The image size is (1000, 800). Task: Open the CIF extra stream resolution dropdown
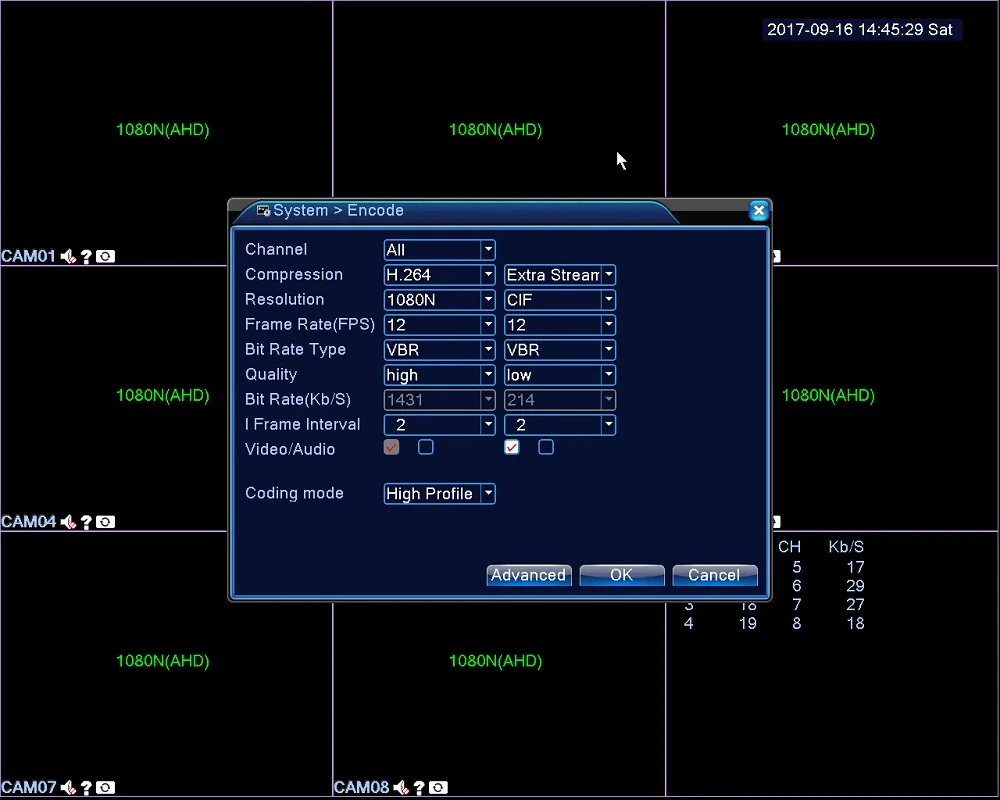click(559, 300)
